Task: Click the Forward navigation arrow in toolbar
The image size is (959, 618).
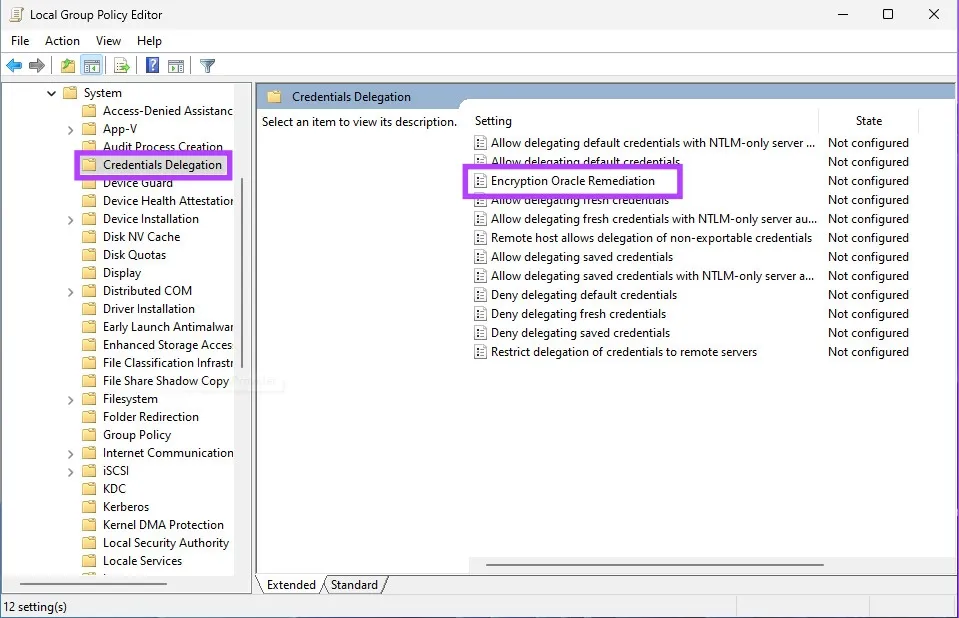Action: tap(37, 65)
